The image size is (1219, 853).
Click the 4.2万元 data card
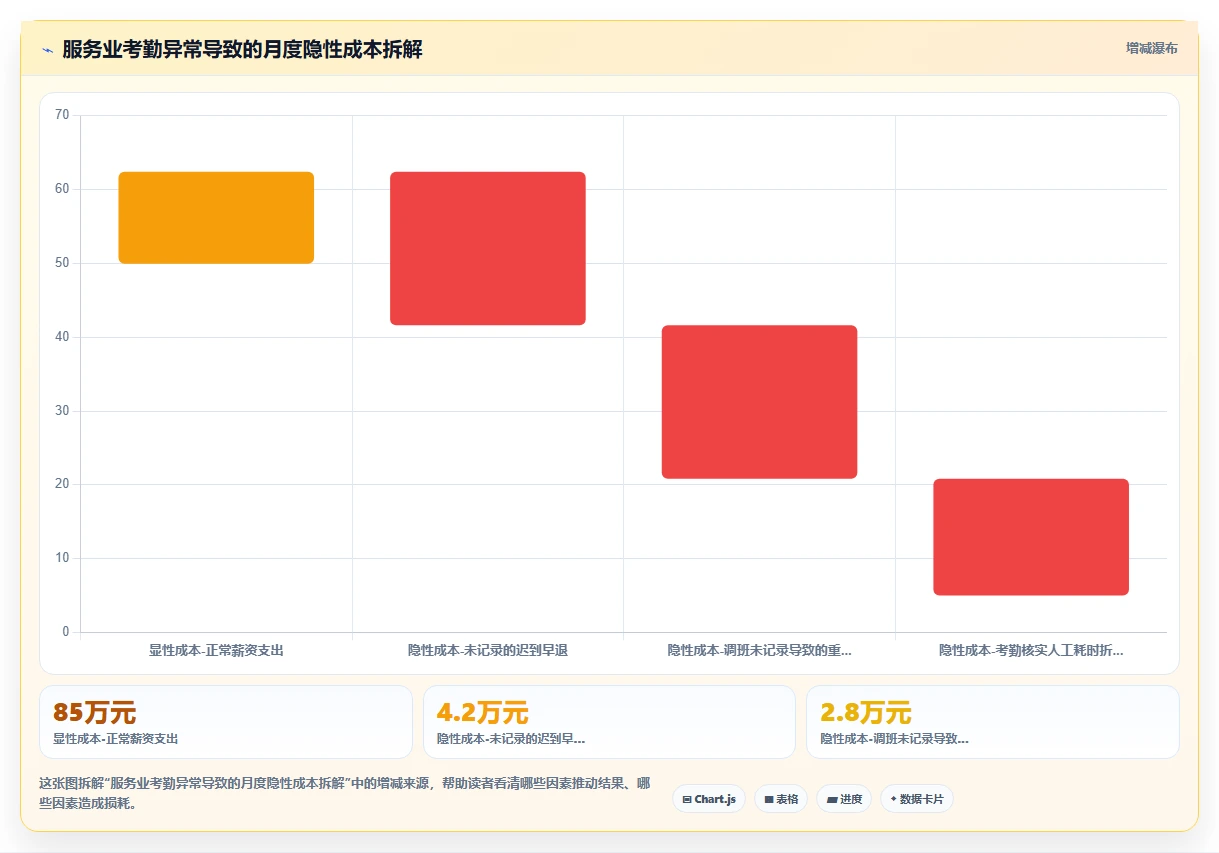tap(609, 722)
